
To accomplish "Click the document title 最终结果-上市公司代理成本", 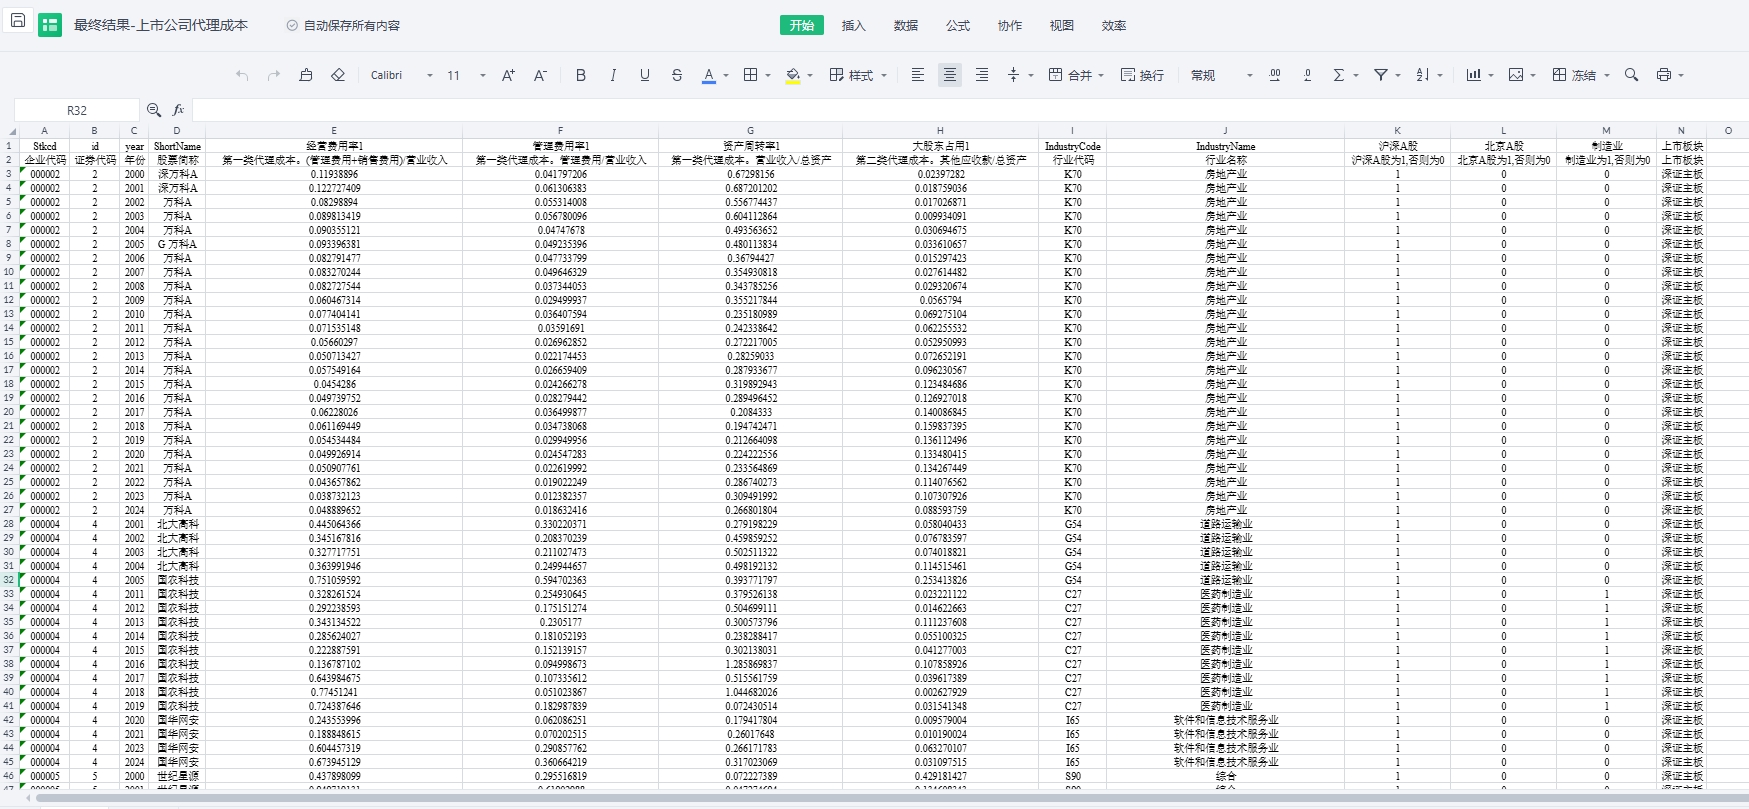I will pos(161,25).
